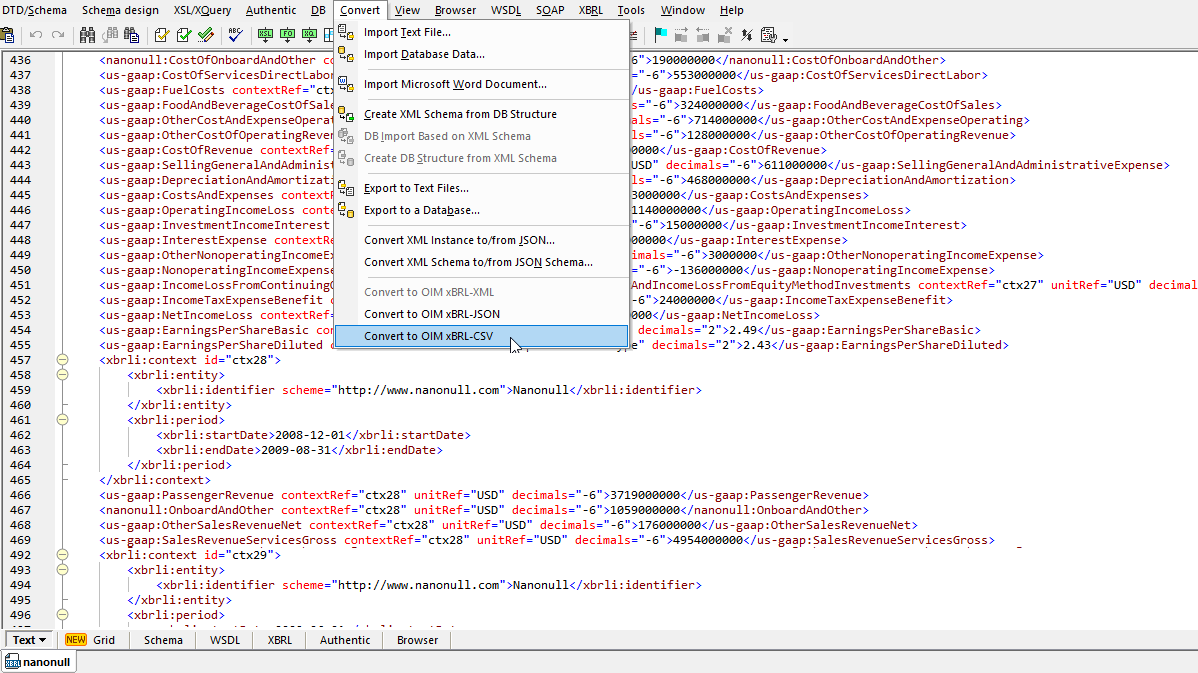Viewport: 1198px width, 673px height.
Task: Open Text view mode dropdown
Action: pos(43,640)
